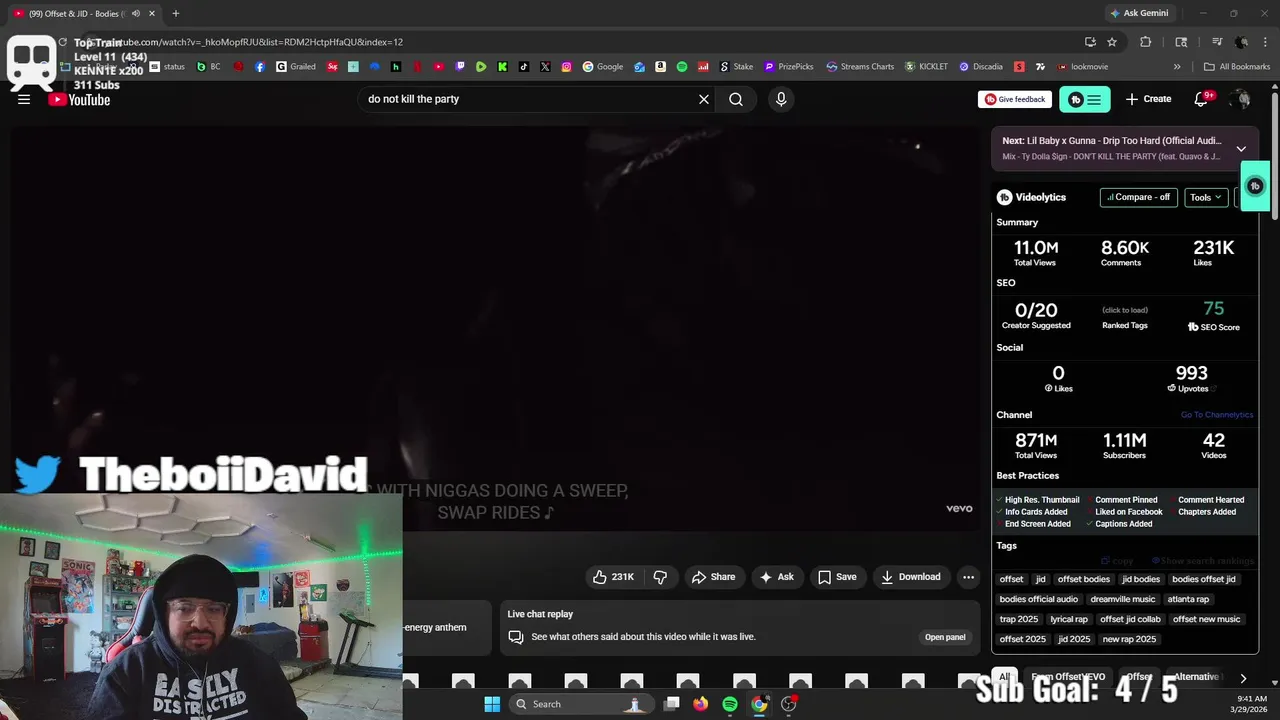Open the TikTok bookmark
This screenshot has height=720, width=1280.
tap(524, 67)
